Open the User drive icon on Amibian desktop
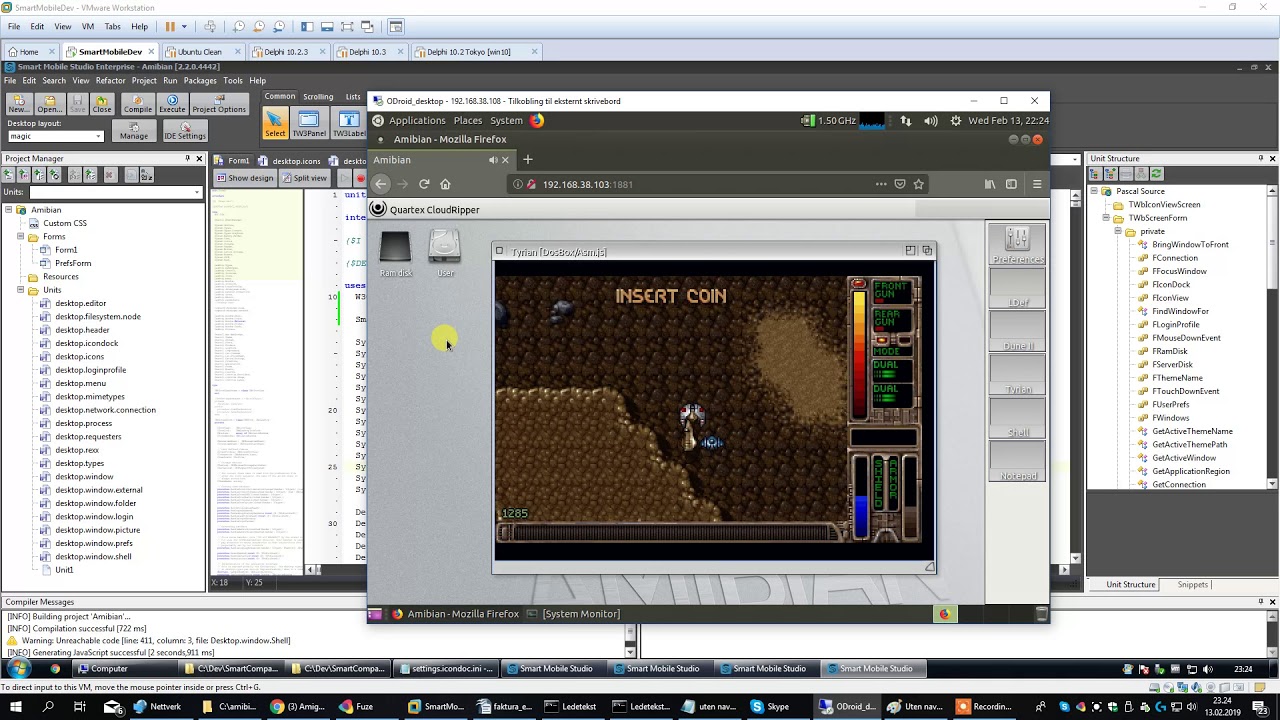This screenshot has width=1280, height=720. point(445,254)
